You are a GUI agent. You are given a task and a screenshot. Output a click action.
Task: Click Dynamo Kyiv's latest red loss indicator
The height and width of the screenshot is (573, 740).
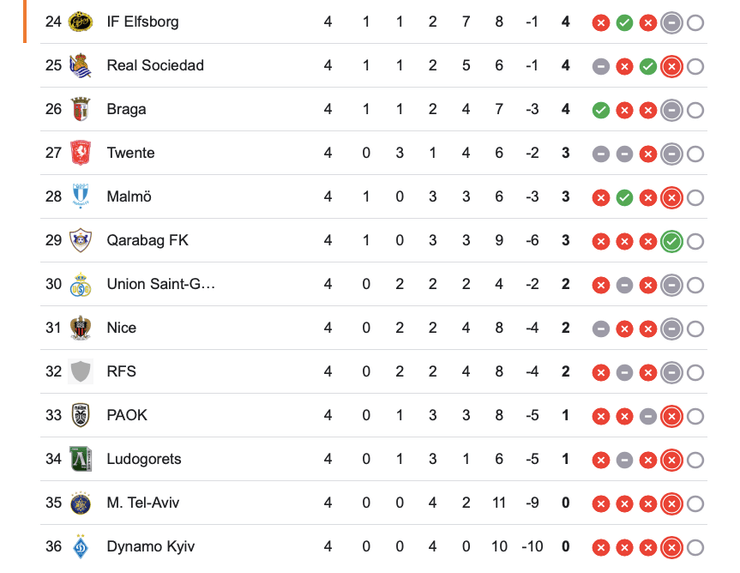pos(672,547)
